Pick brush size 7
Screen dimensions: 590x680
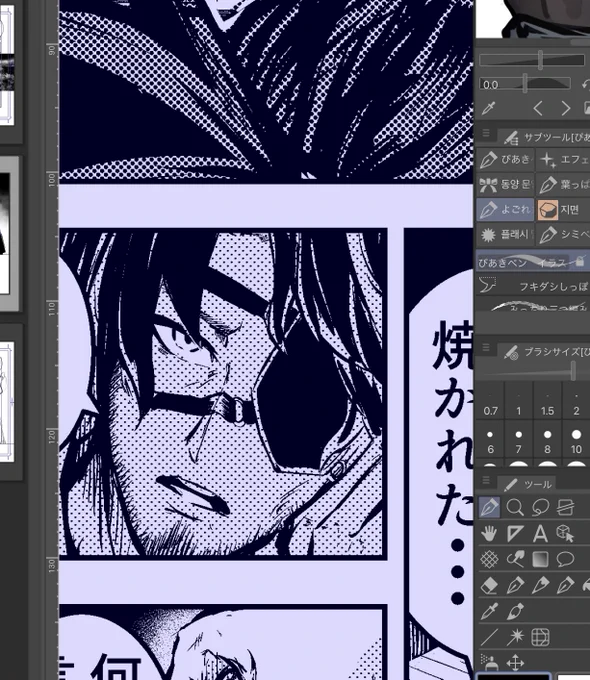click(518, 441)
